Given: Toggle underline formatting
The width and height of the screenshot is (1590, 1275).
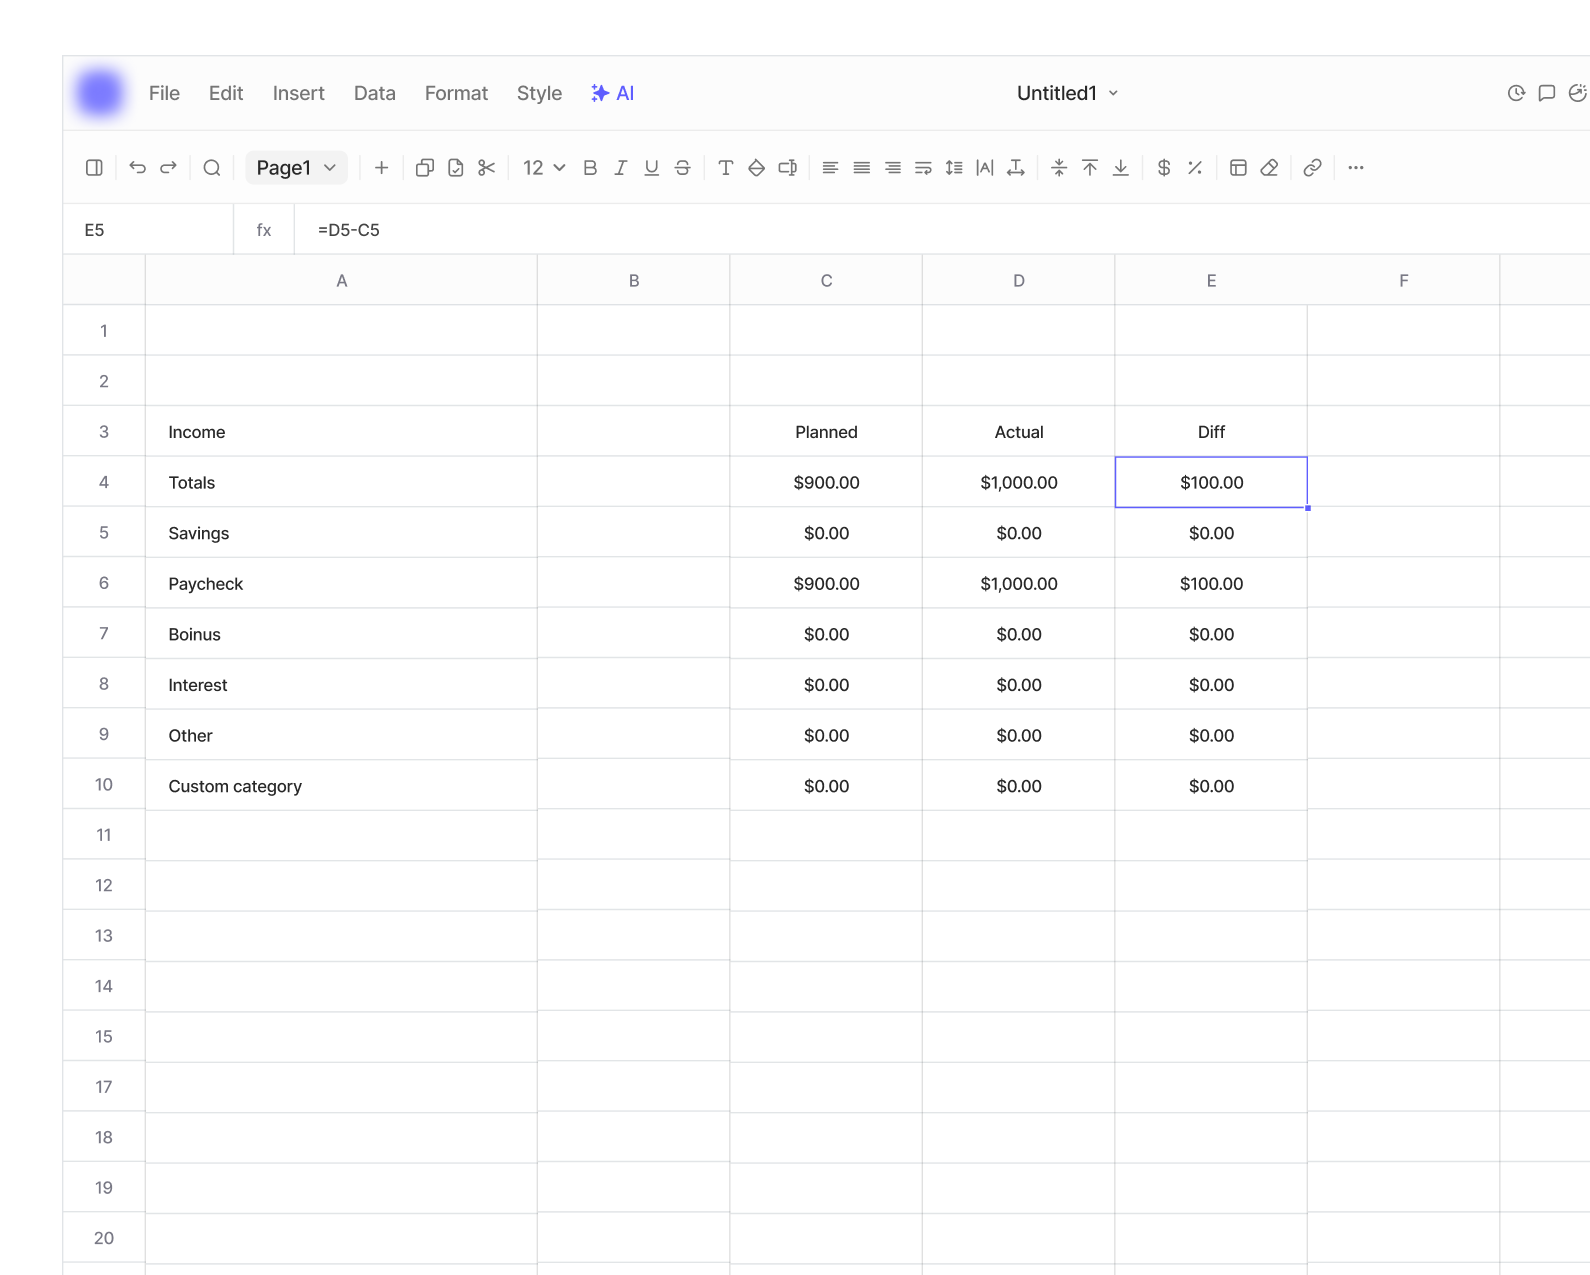Looking at the screenshot, I should pyautogui.click(x=652, y=168).
